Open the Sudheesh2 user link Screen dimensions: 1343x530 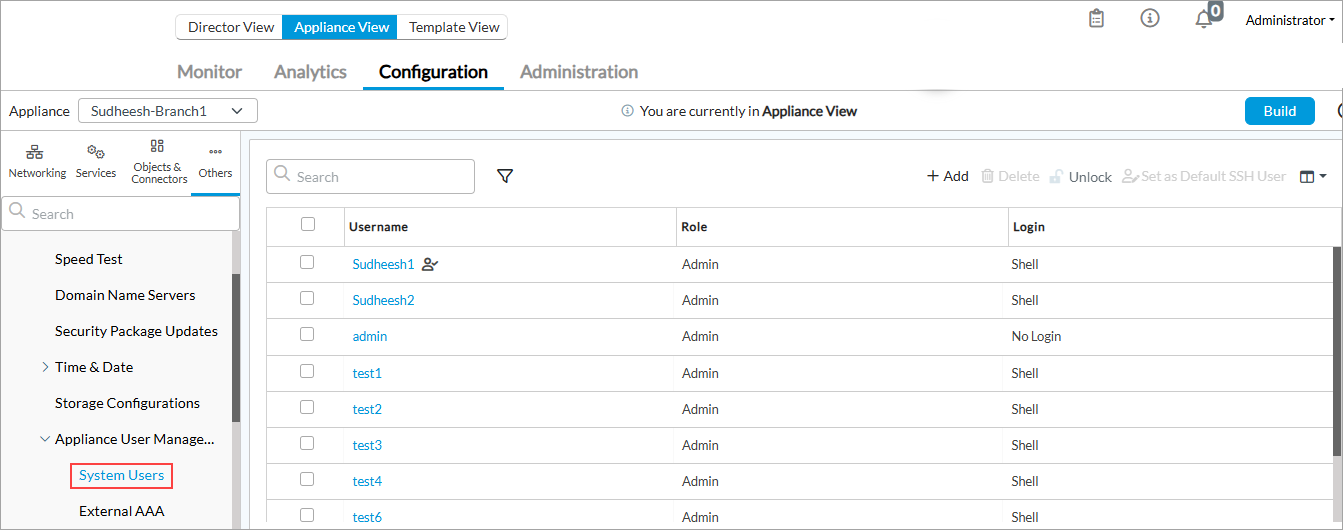383,300
